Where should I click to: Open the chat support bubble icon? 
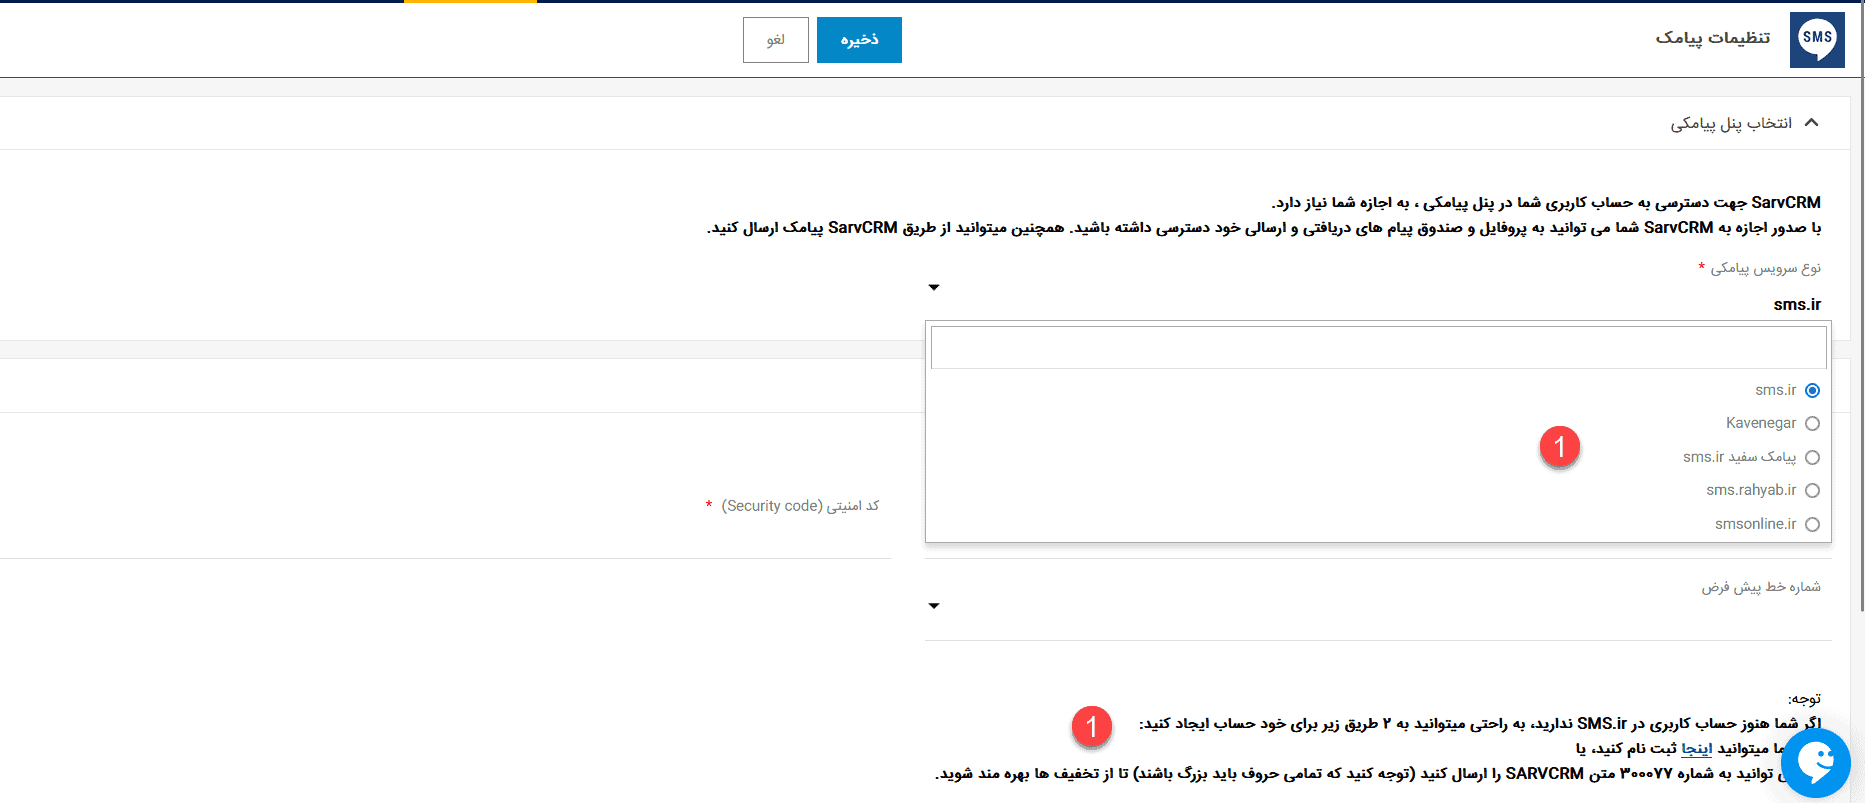1816,763
